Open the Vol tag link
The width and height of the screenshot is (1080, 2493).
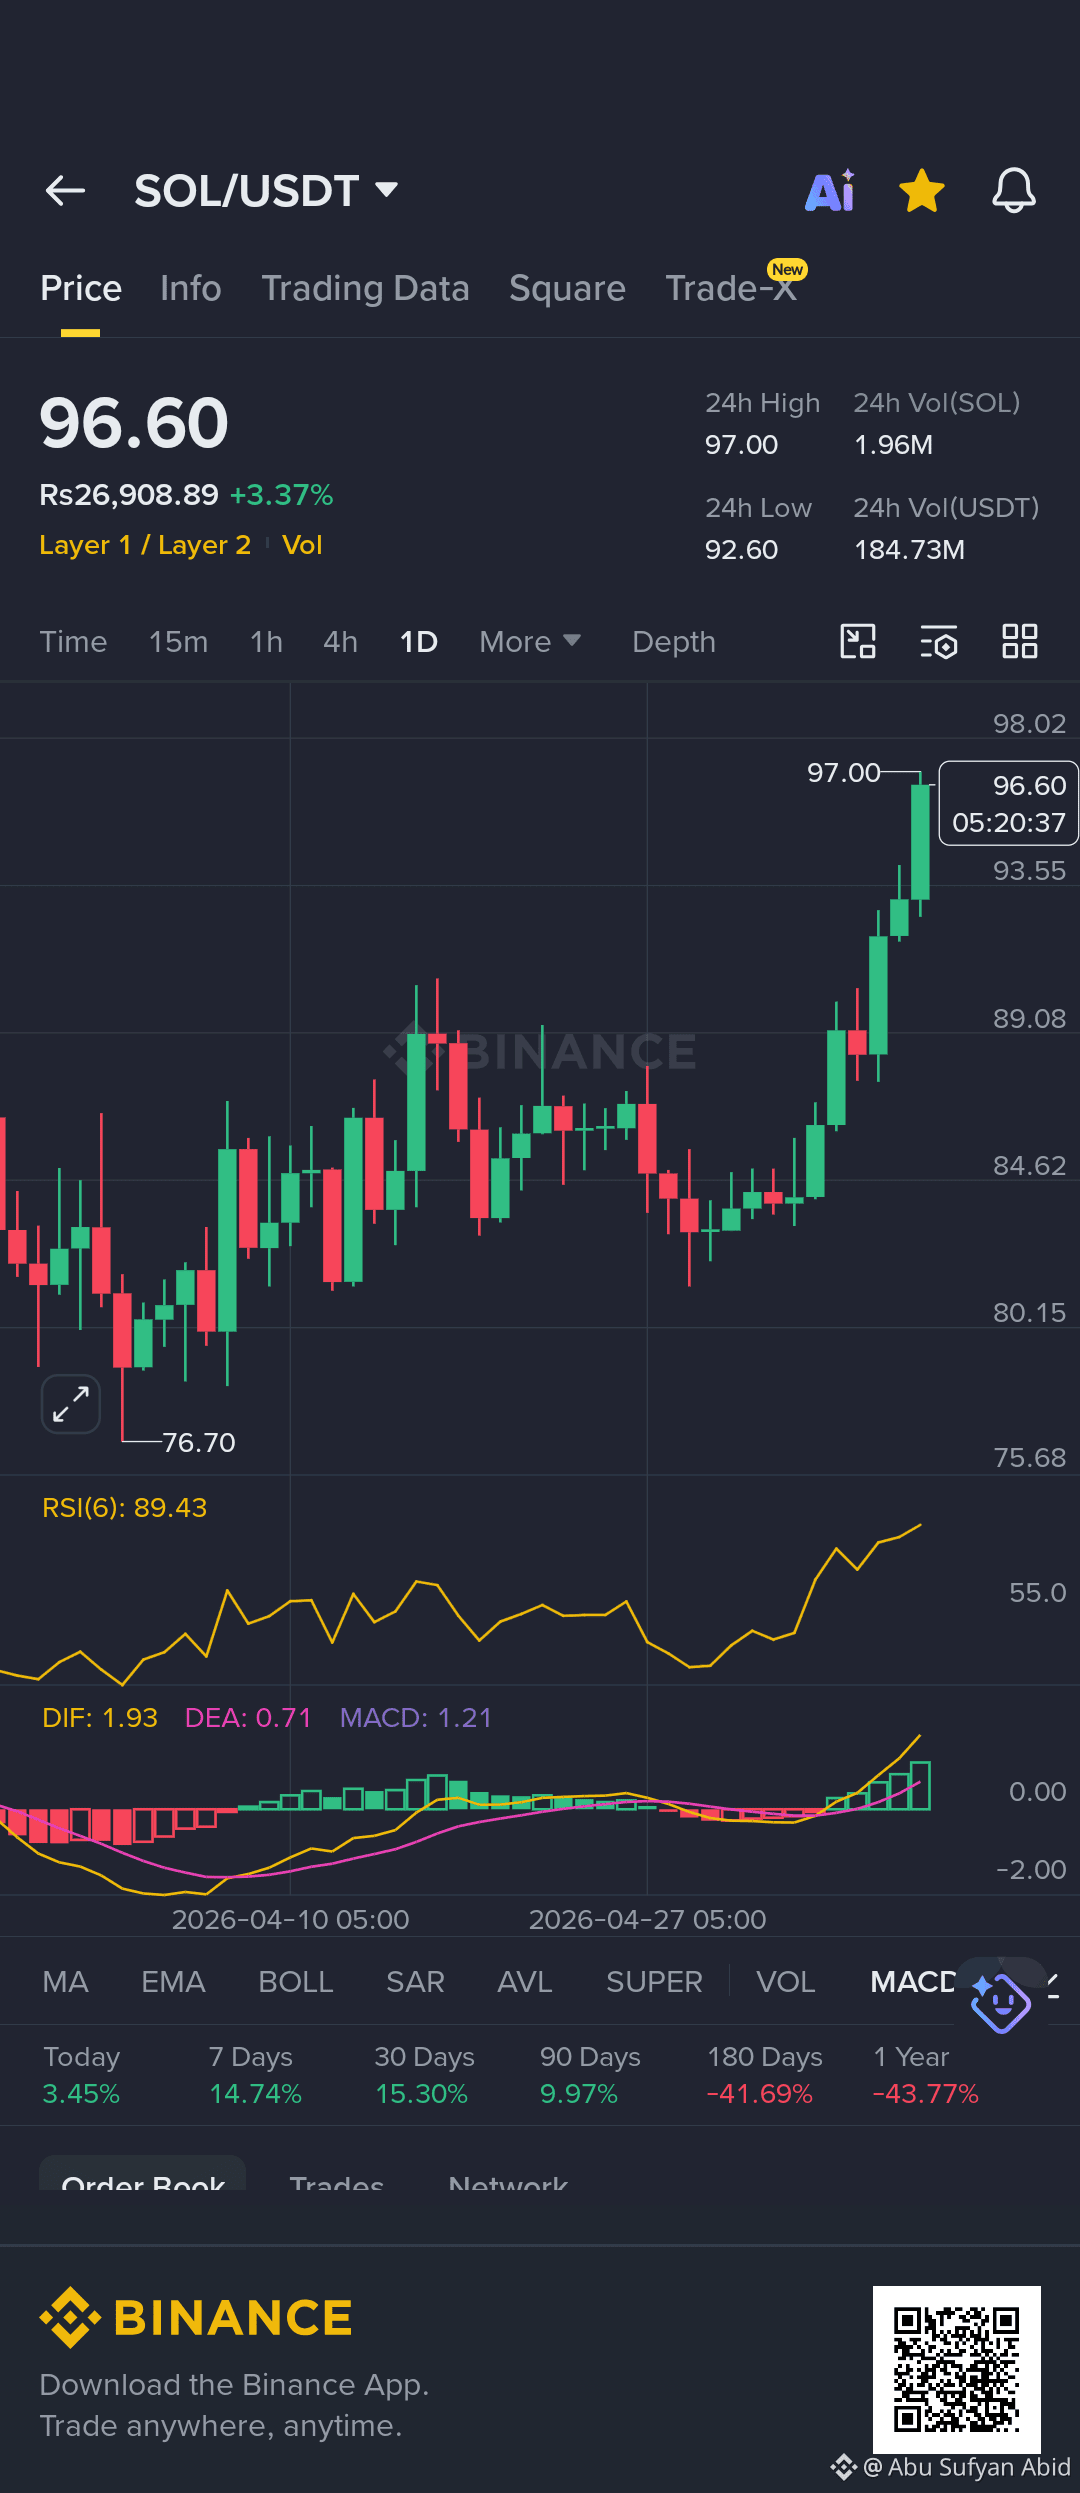pyautogui.click(x=302, y=545)
